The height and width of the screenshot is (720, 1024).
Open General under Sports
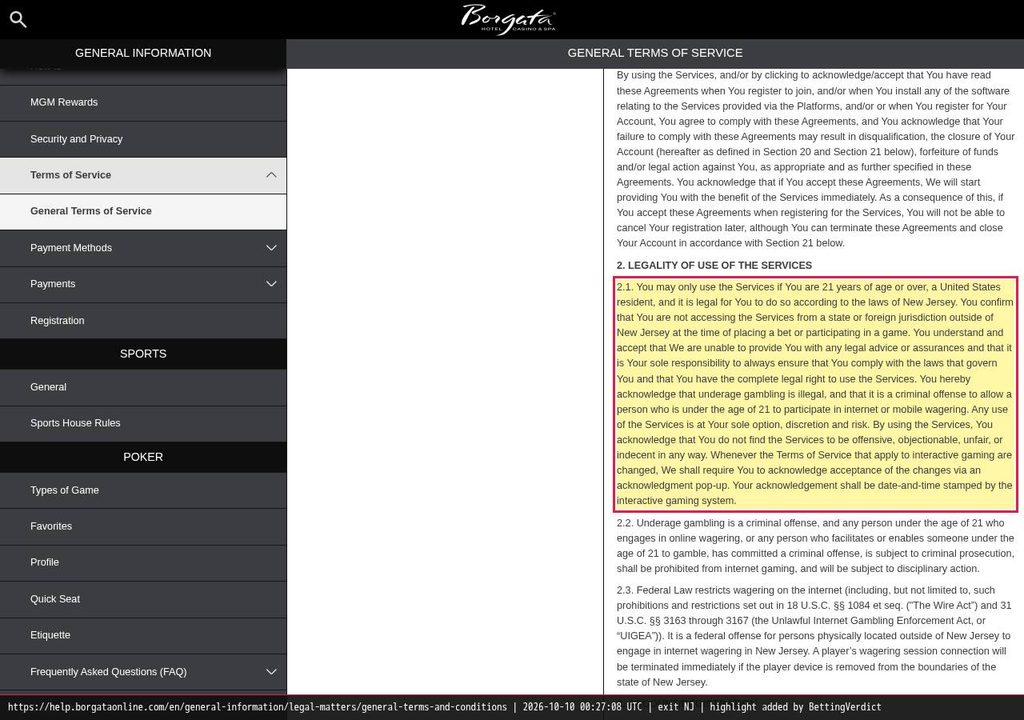143,387
